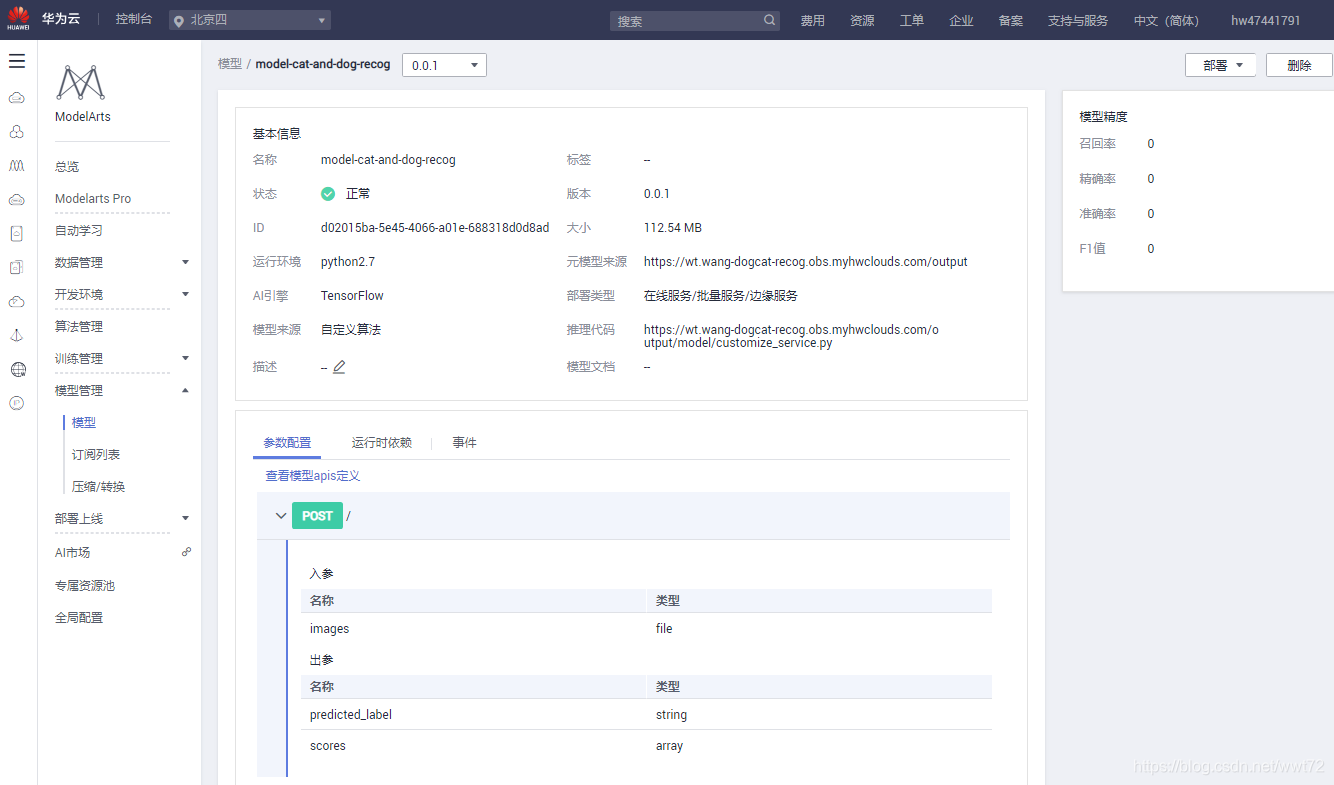Click the link icon beside AI市场
This screenshot has width=1334, height=785.
tap(186, 552)
